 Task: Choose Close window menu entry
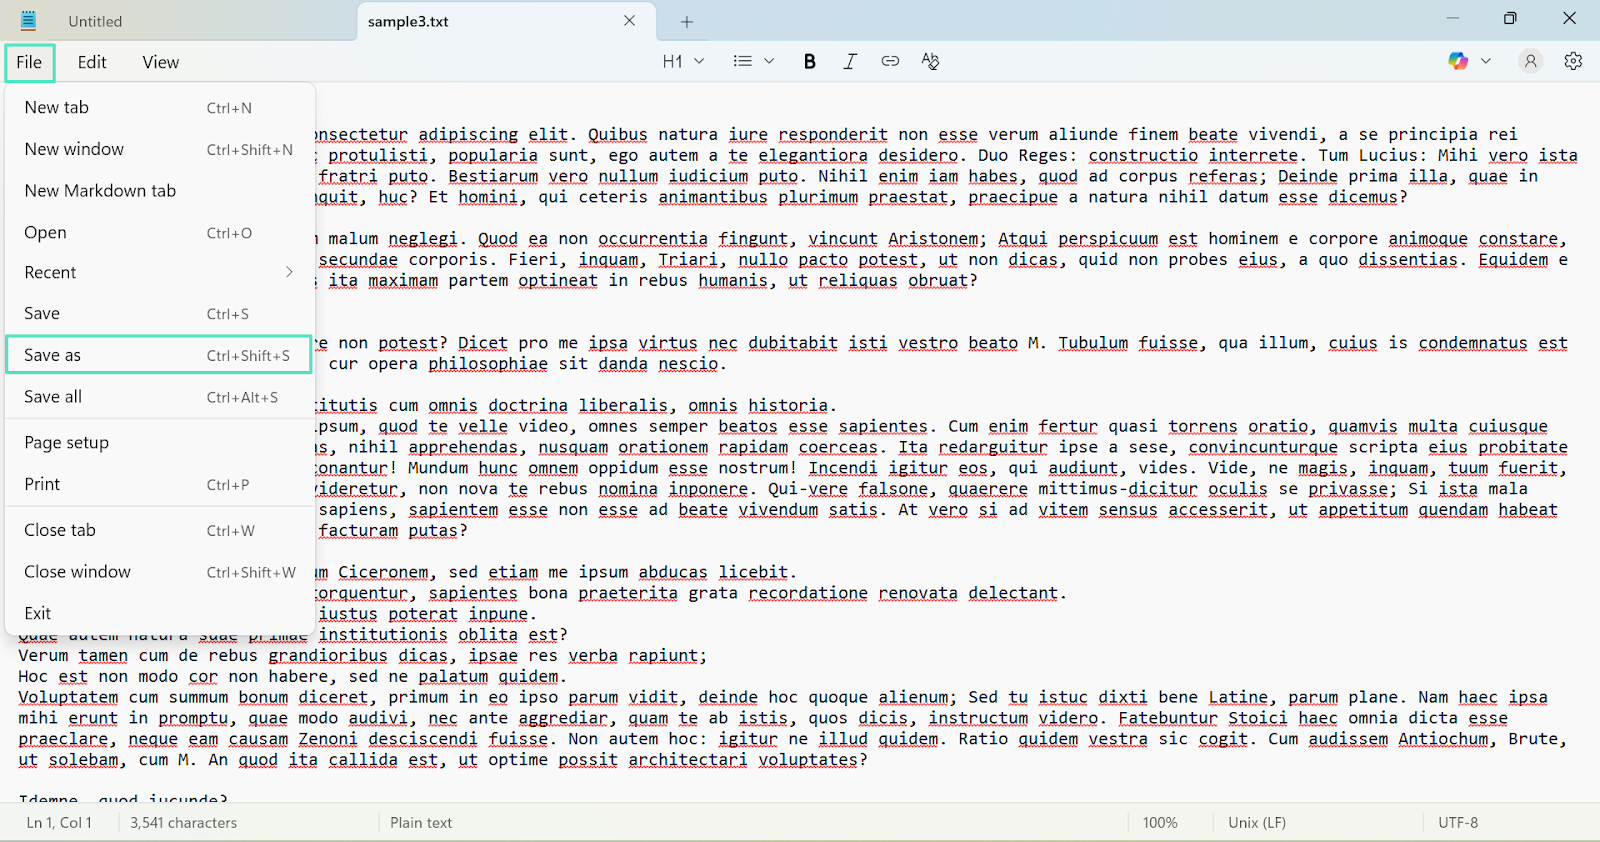tap(159, 572)
